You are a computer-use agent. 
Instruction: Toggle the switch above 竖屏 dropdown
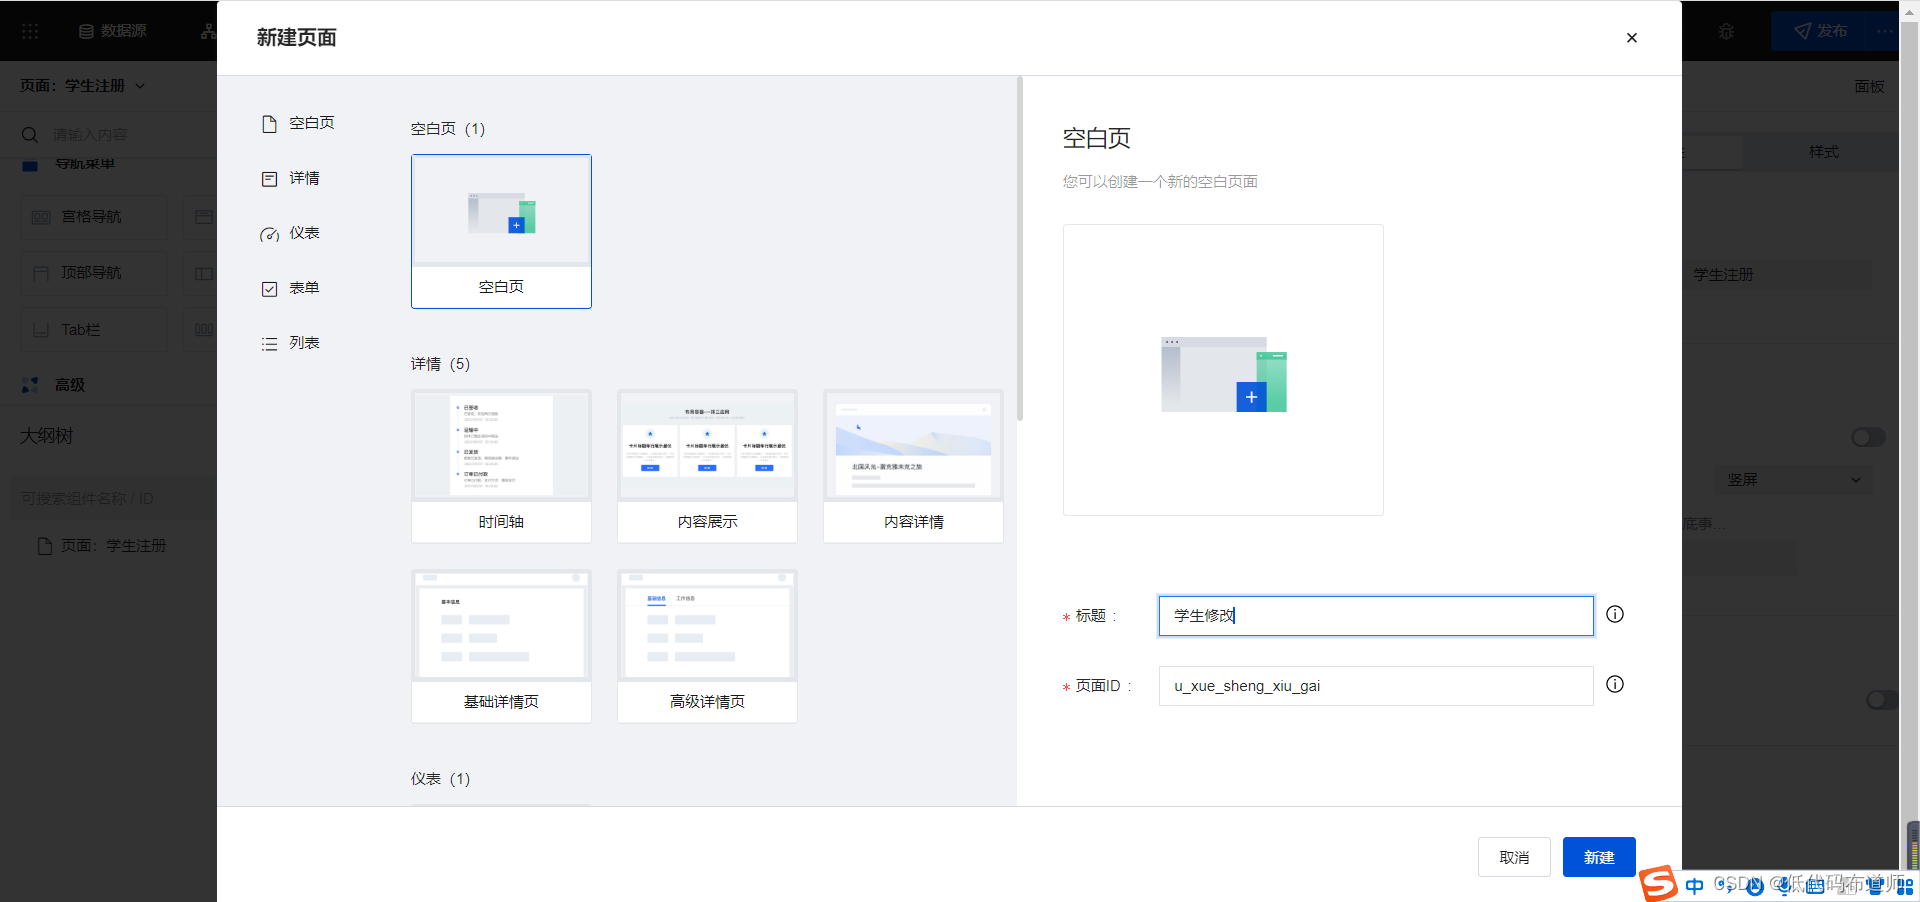pos(1868,437)
